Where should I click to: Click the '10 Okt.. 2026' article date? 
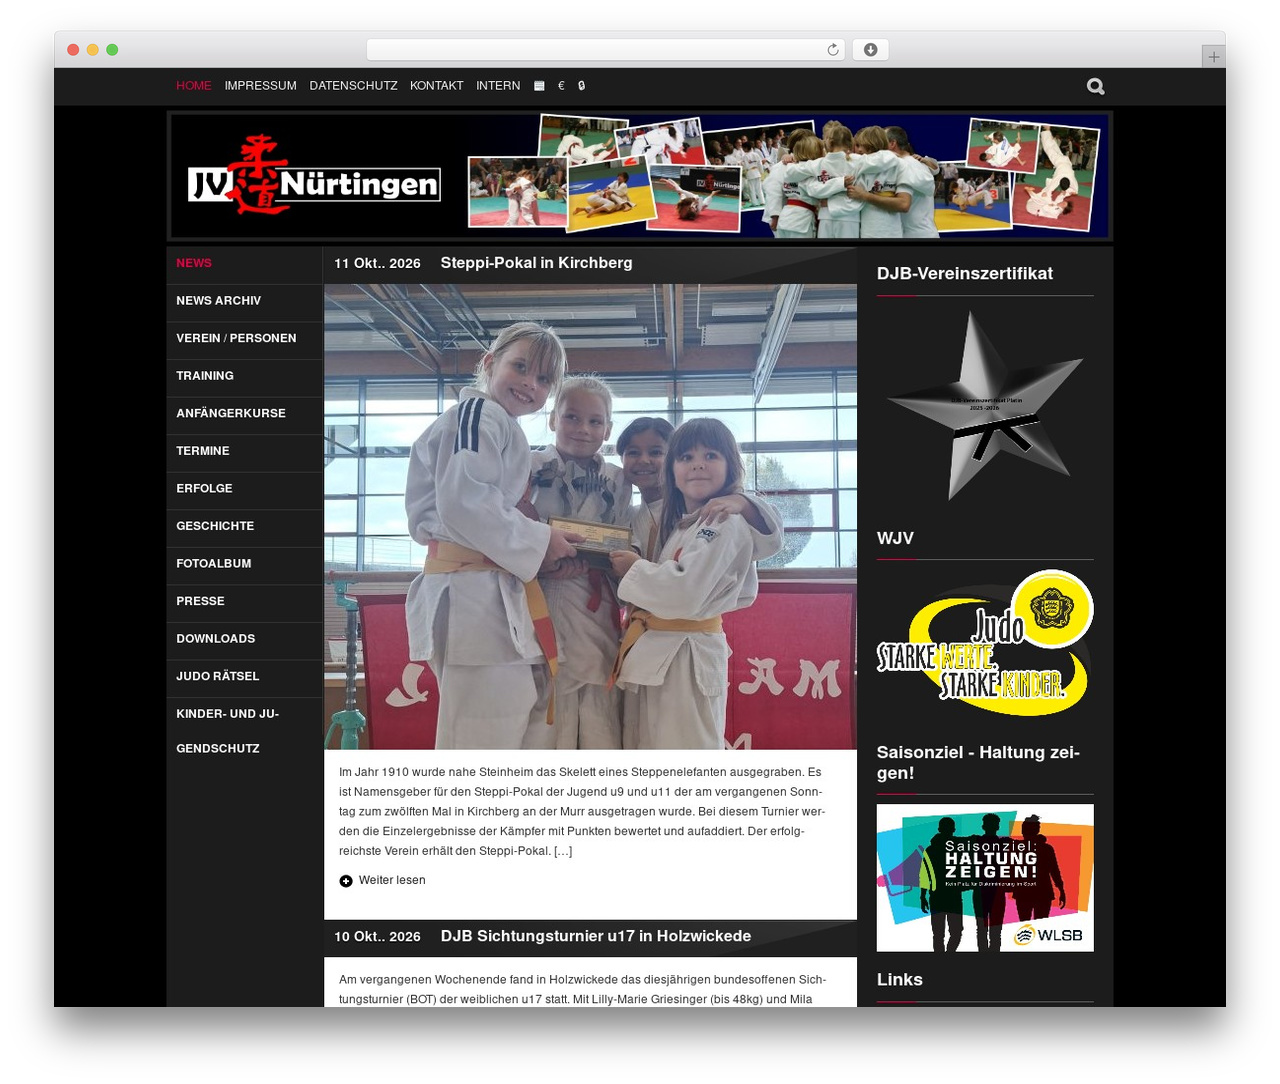click(377, 937)
